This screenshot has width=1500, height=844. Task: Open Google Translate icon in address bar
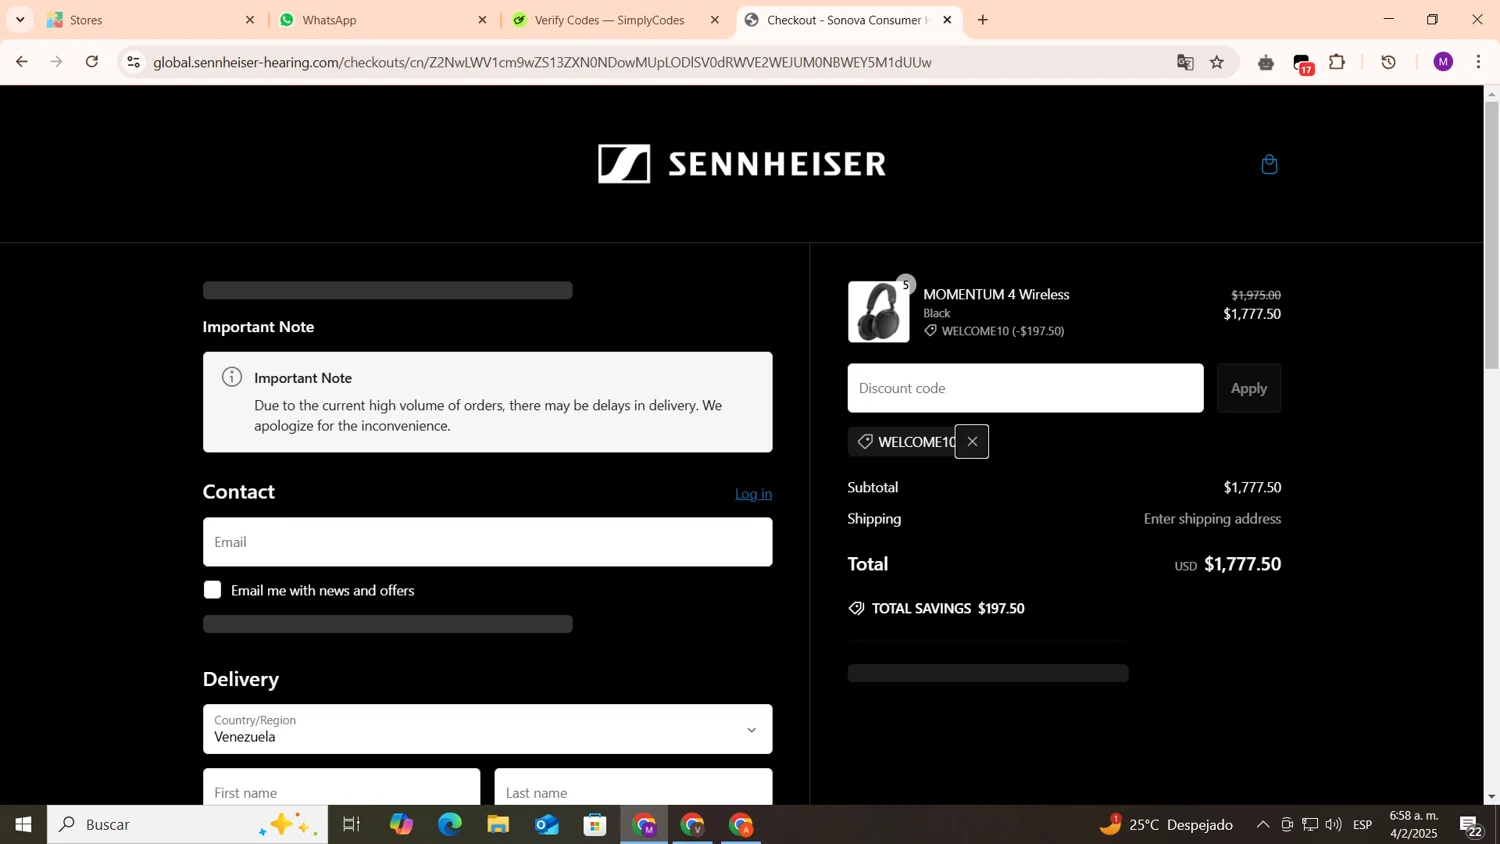(x=1185, y=62)
